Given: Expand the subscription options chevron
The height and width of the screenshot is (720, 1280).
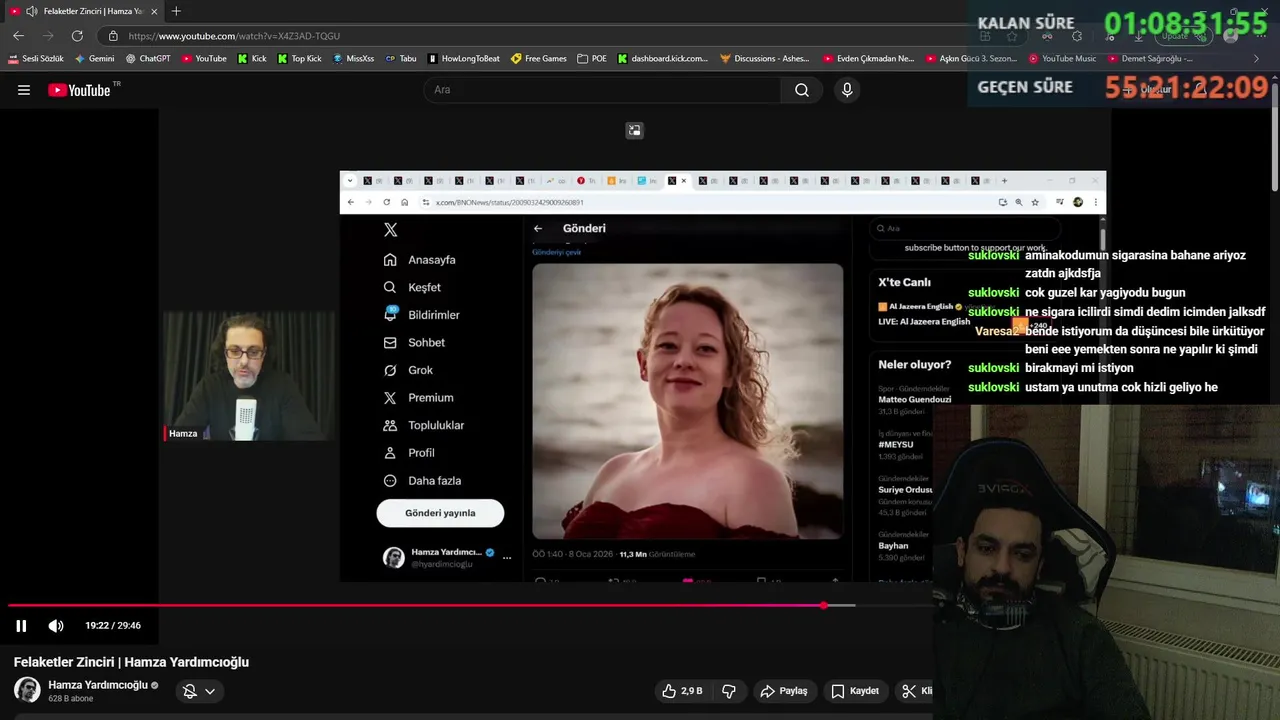Looking at the screenshot, I should [x=210, y=691].
